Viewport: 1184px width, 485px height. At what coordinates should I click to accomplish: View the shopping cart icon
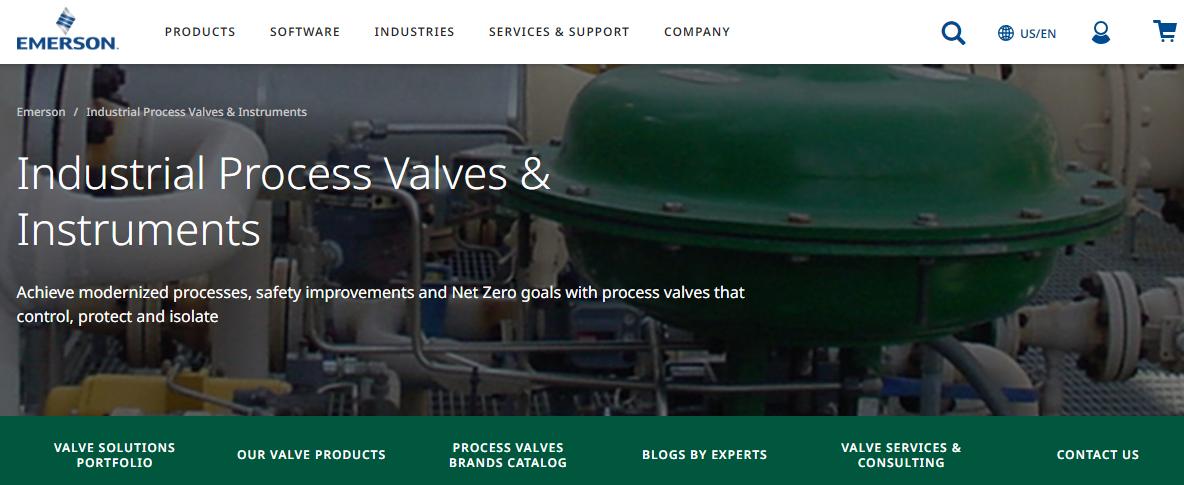[1164, 32]
